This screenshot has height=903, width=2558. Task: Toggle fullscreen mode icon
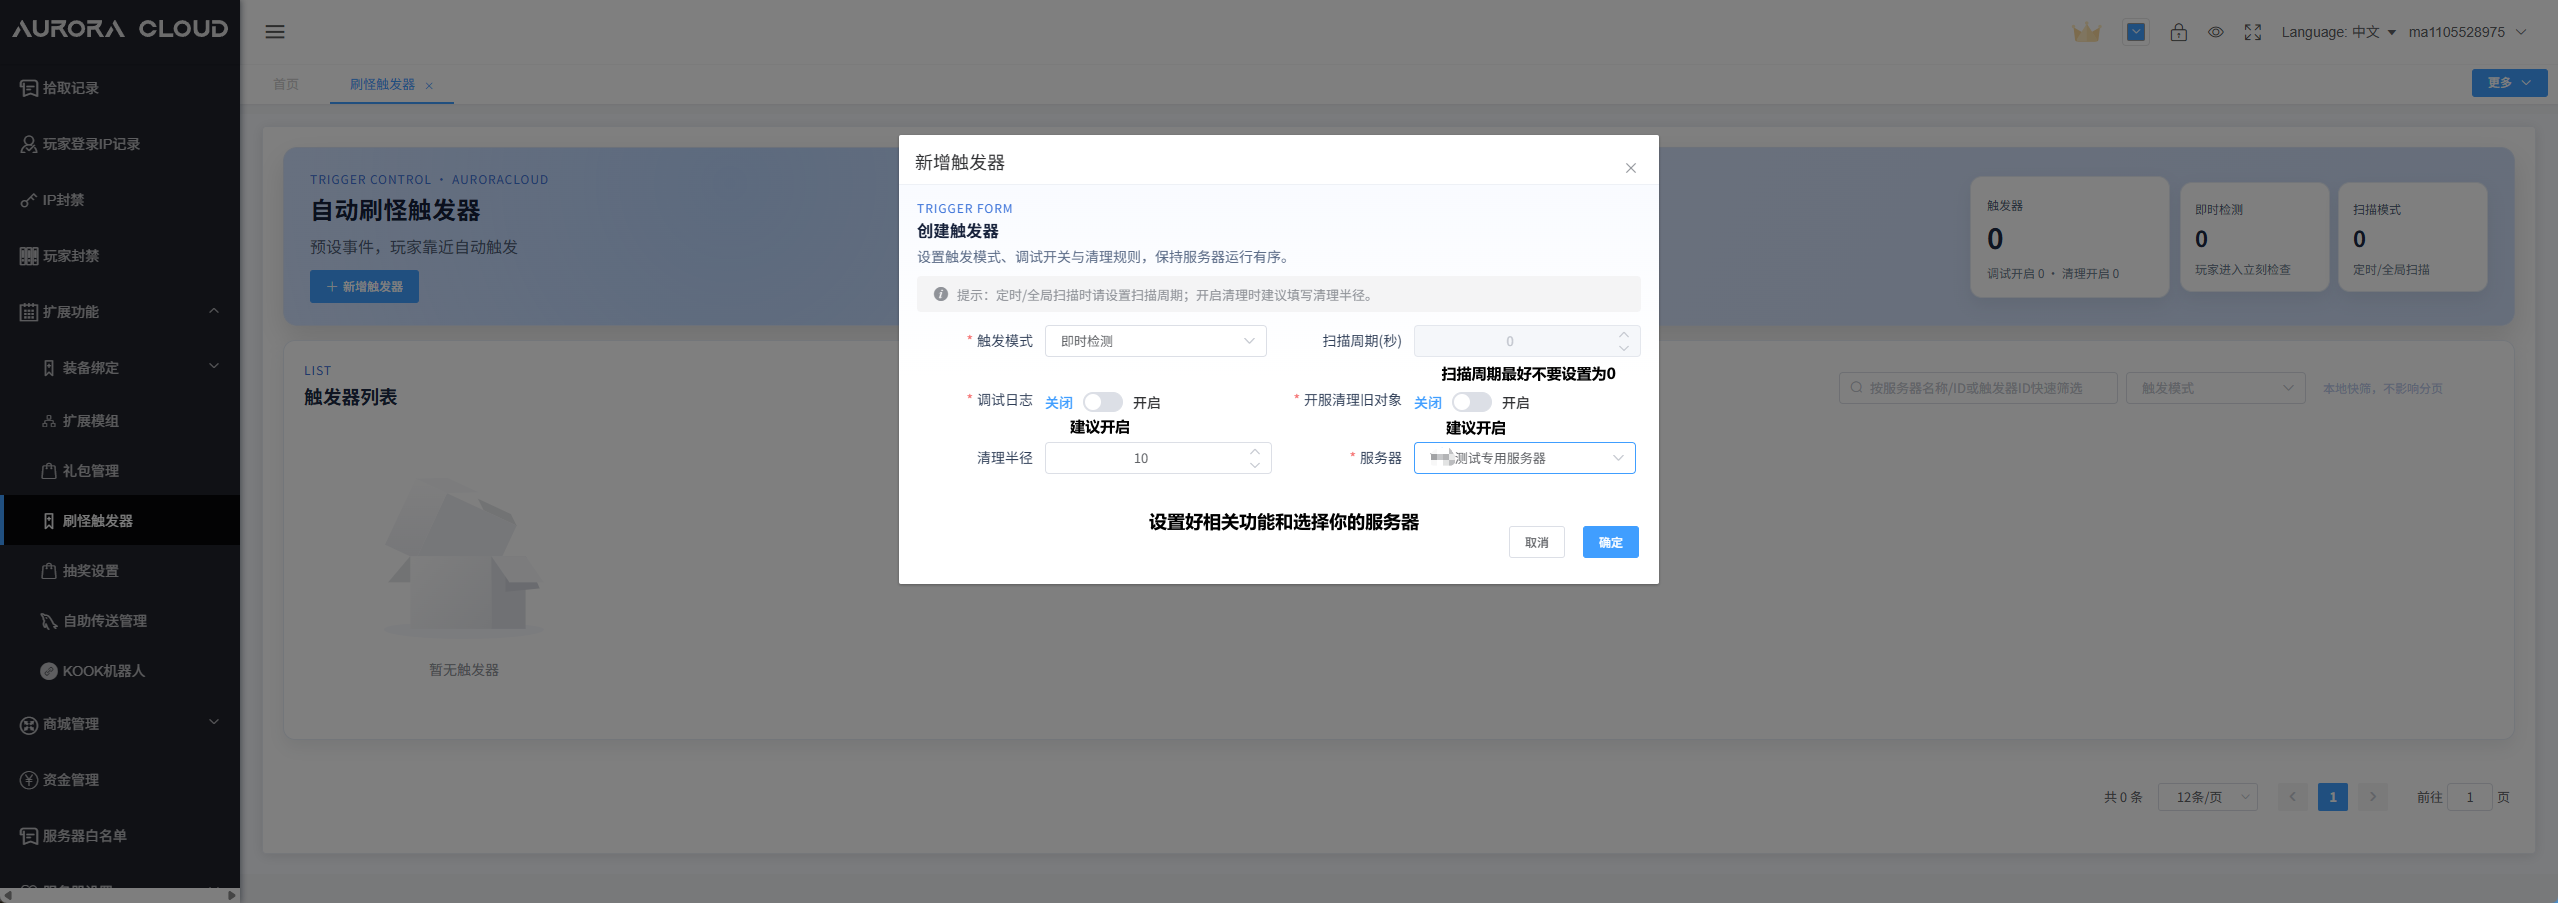pos(2252,33)
